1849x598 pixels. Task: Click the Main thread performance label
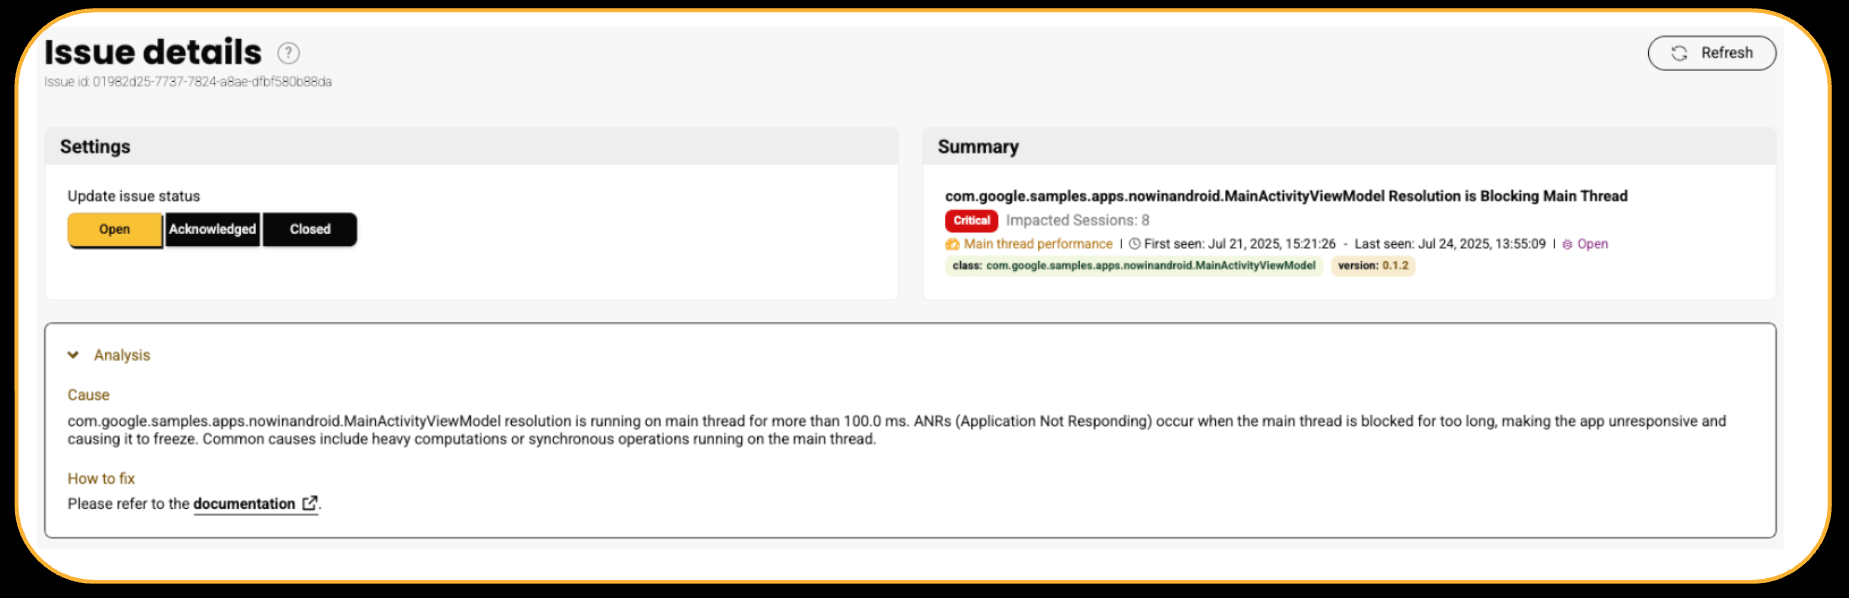point(1038,244)
